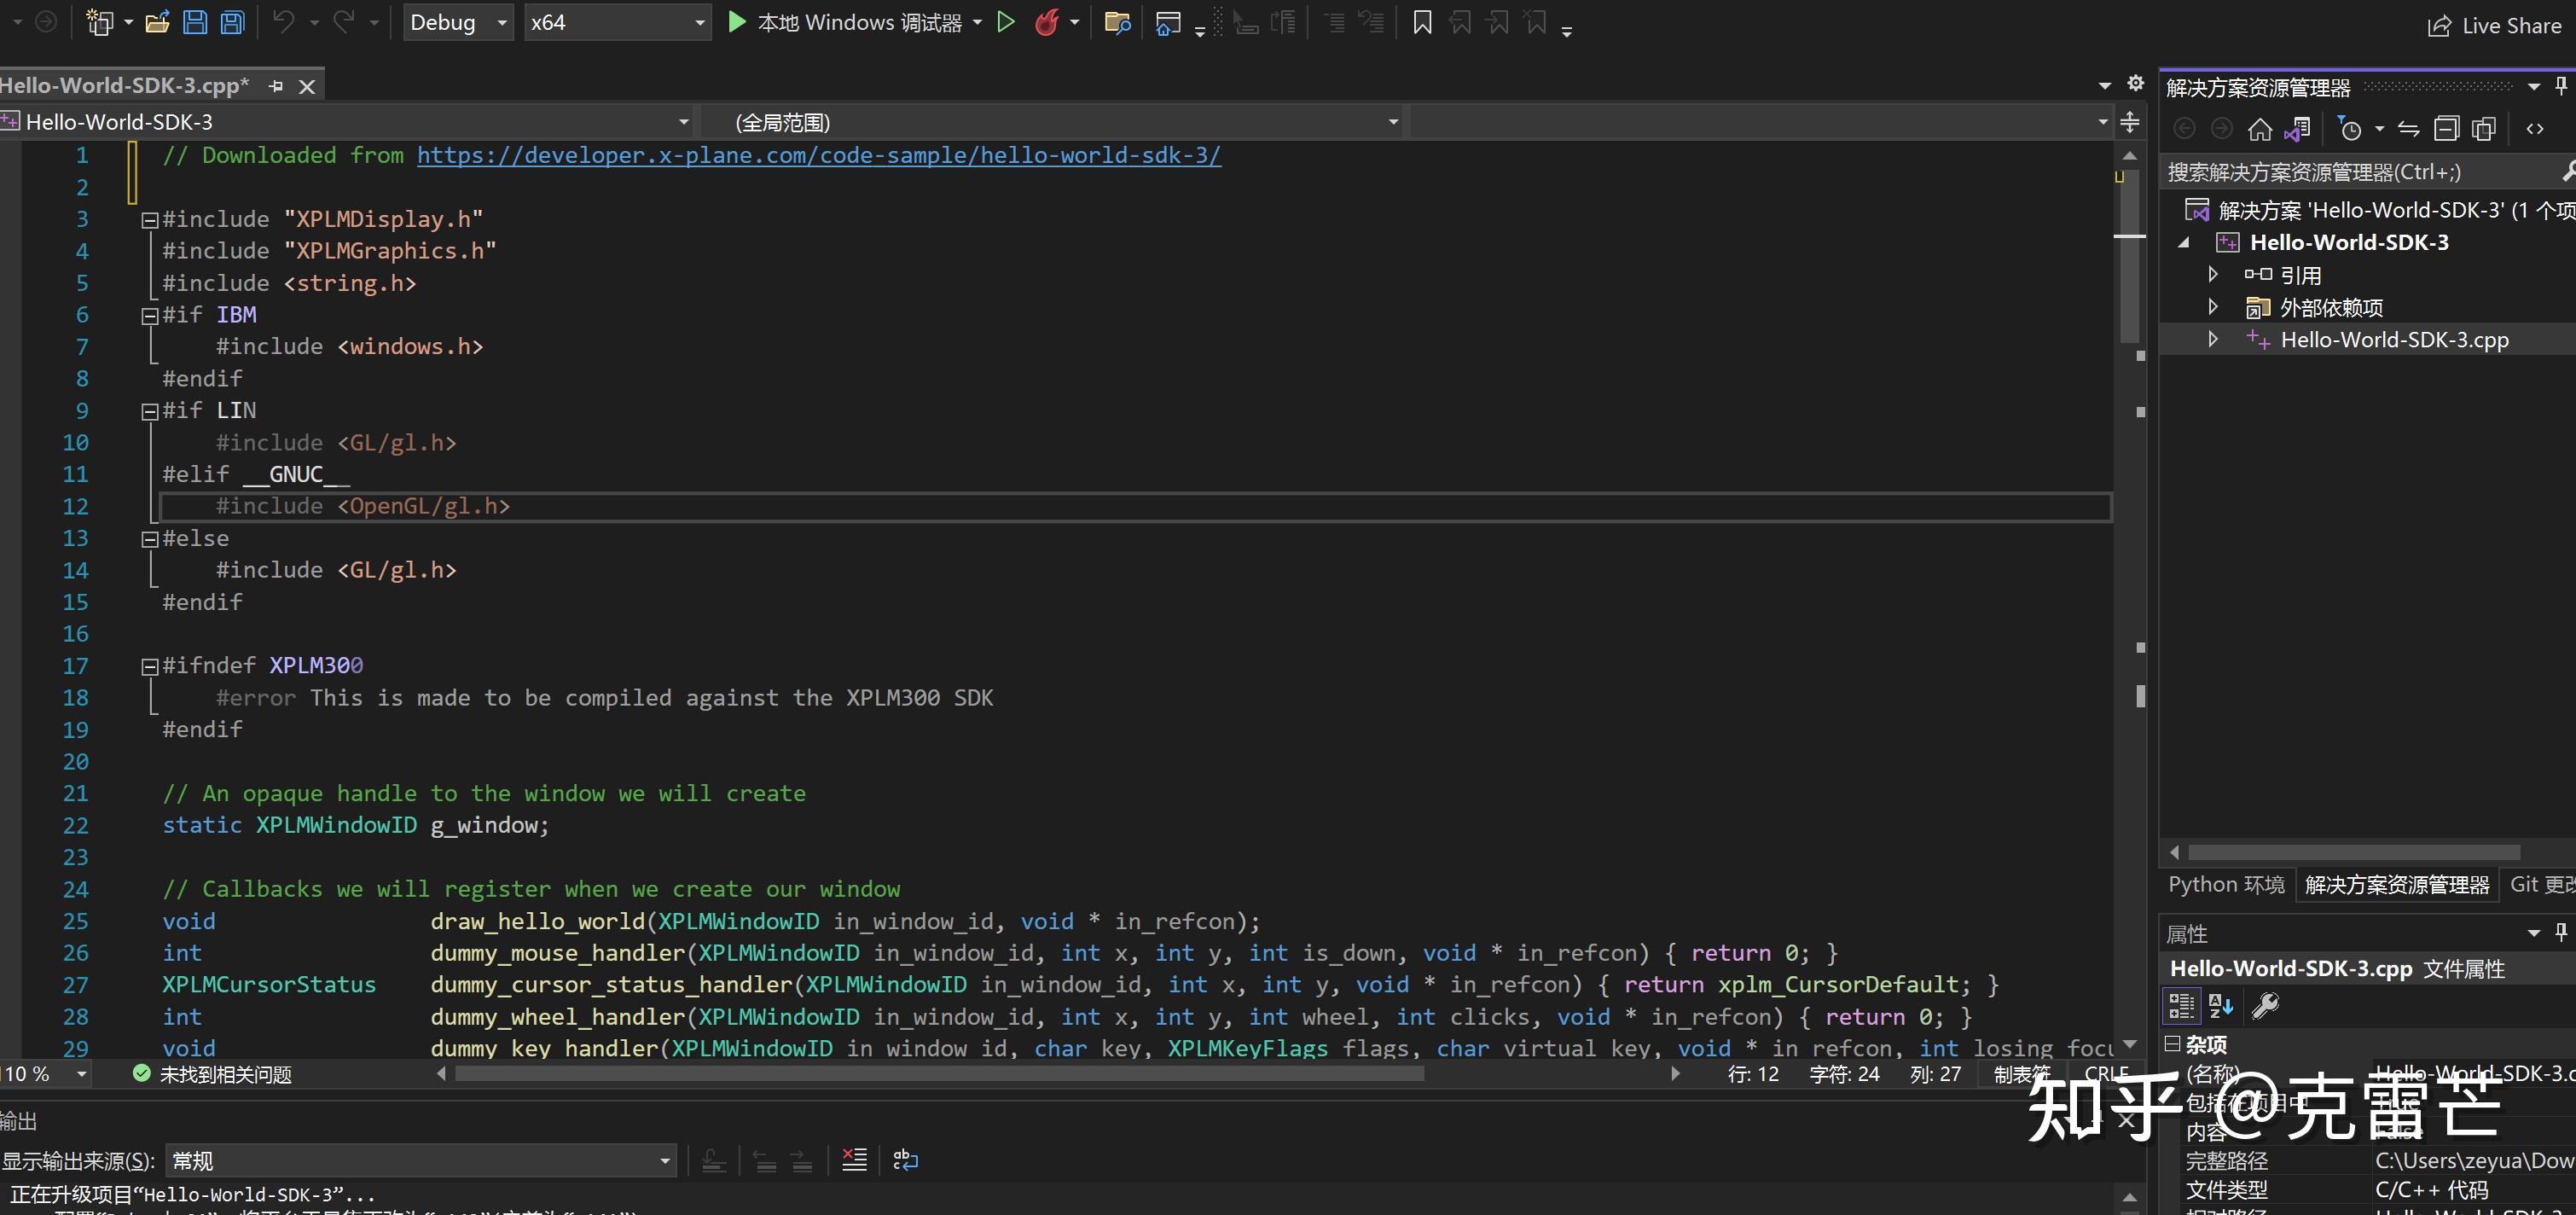Click the editor horizontal scrollbar thumb
The width and height of the screenshot is (2576, 1215).
pyautogui.click(x=938, y=1074)
